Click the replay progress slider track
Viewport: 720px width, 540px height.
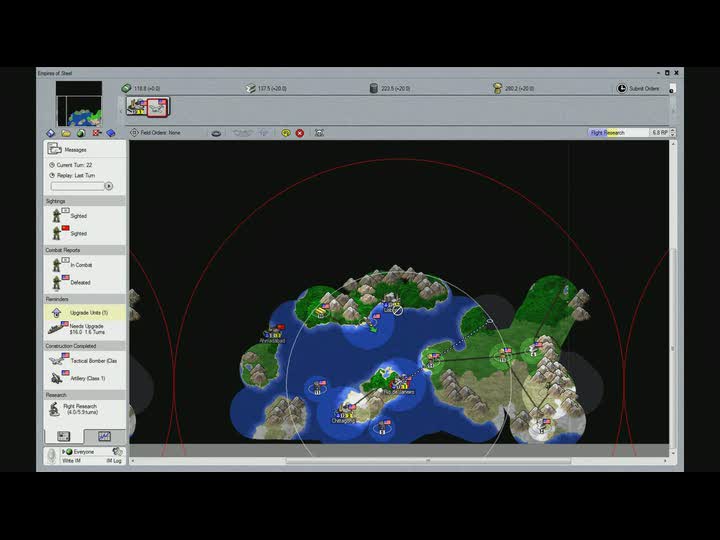point(78,186)
